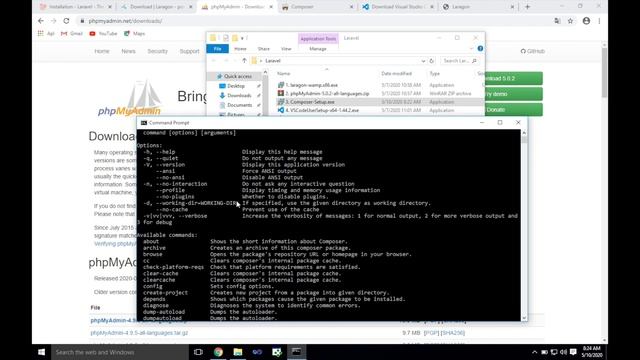Viewport: 640px width, 360px height.
Task: Open Support in phpMyAdmin site nav
Action: coord(189,51)
